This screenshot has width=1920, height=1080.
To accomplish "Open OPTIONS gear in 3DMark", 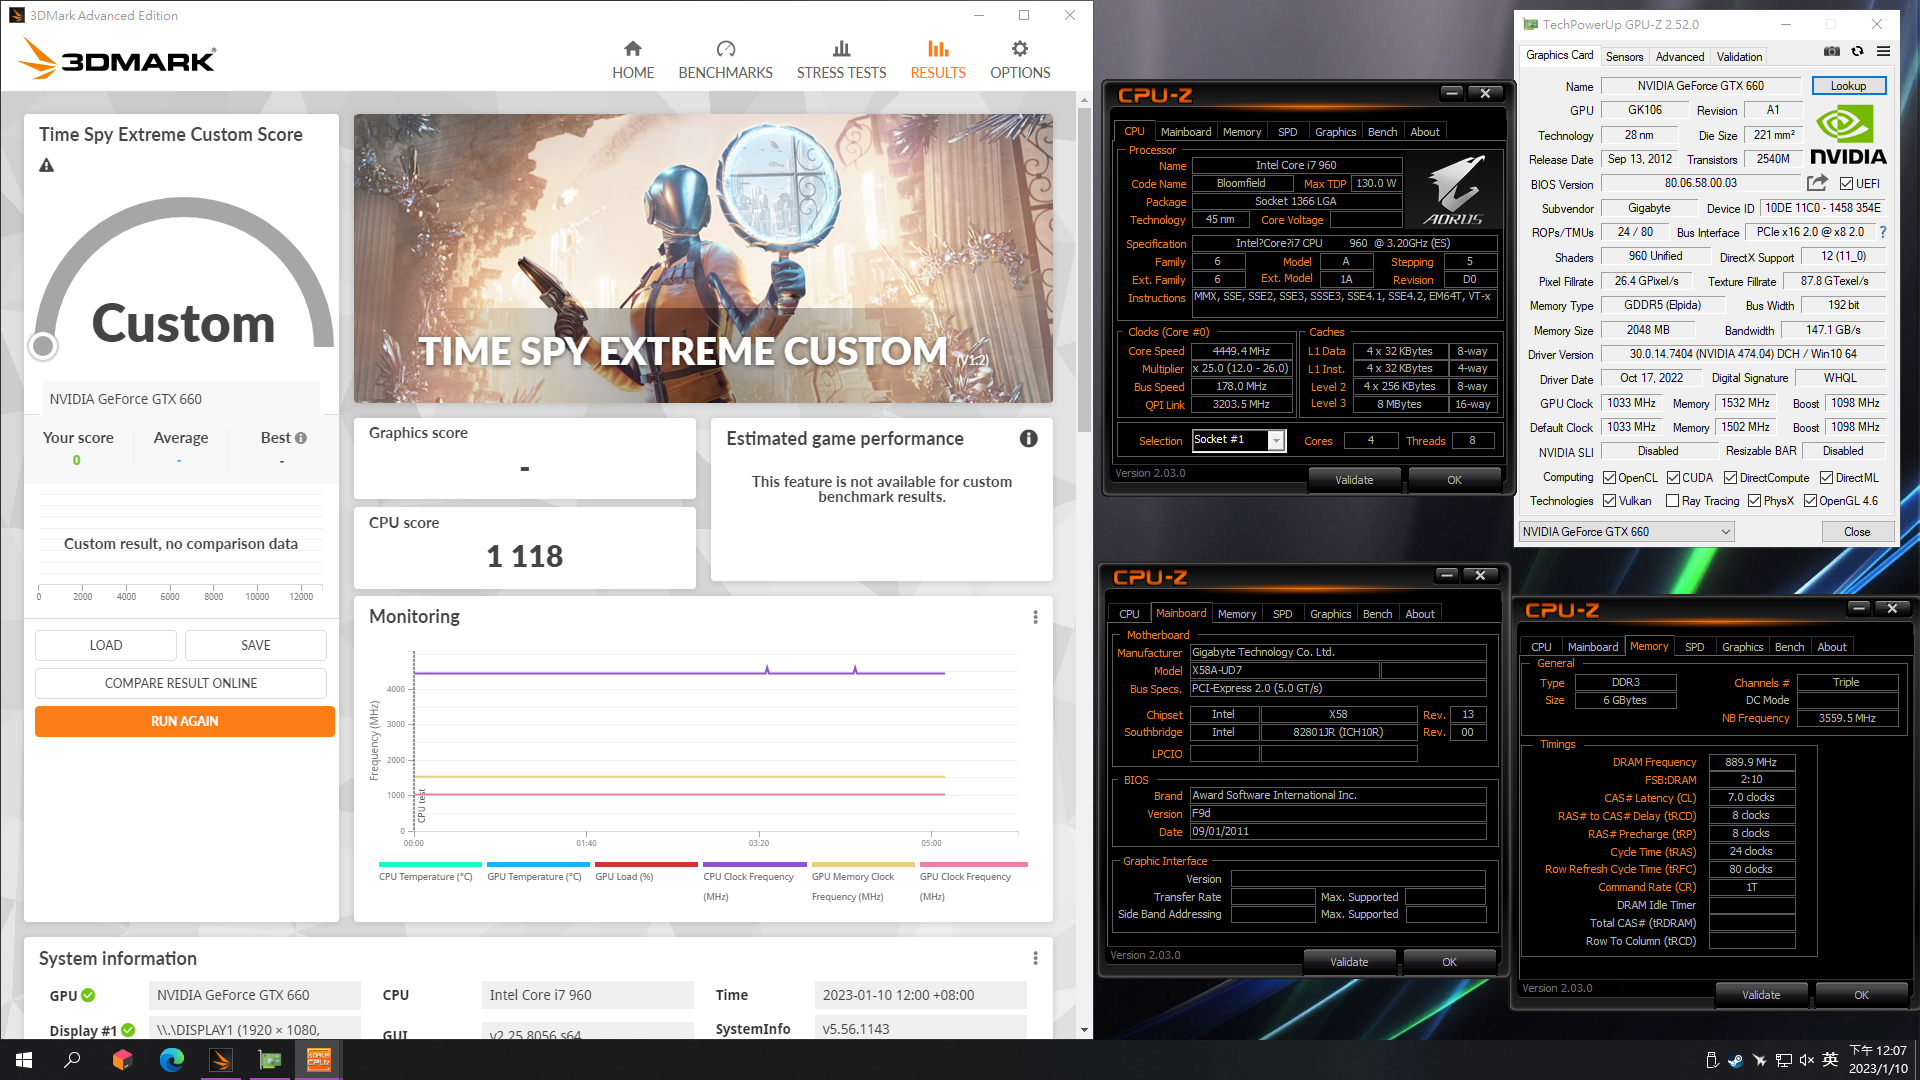I will (1020, 60).
